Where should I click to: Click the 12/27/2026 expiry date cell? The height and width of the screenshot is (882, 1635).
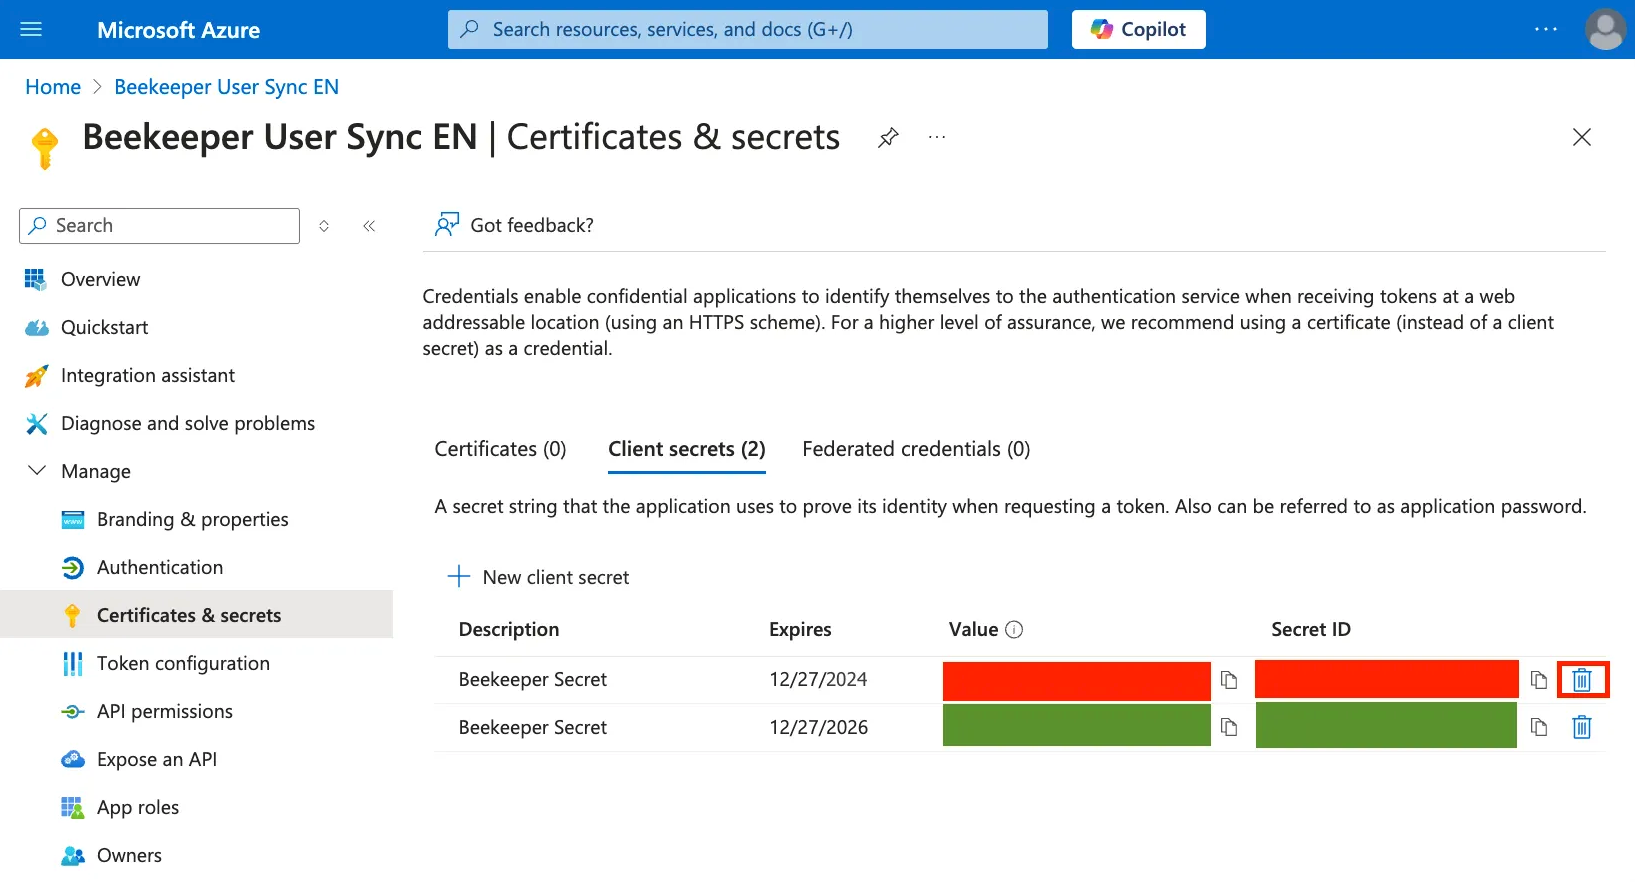point(818,727)
